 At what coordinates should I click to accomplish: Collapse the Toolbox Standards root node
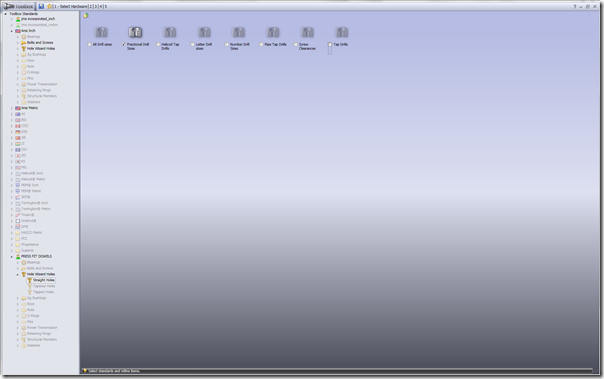point(6,14)
